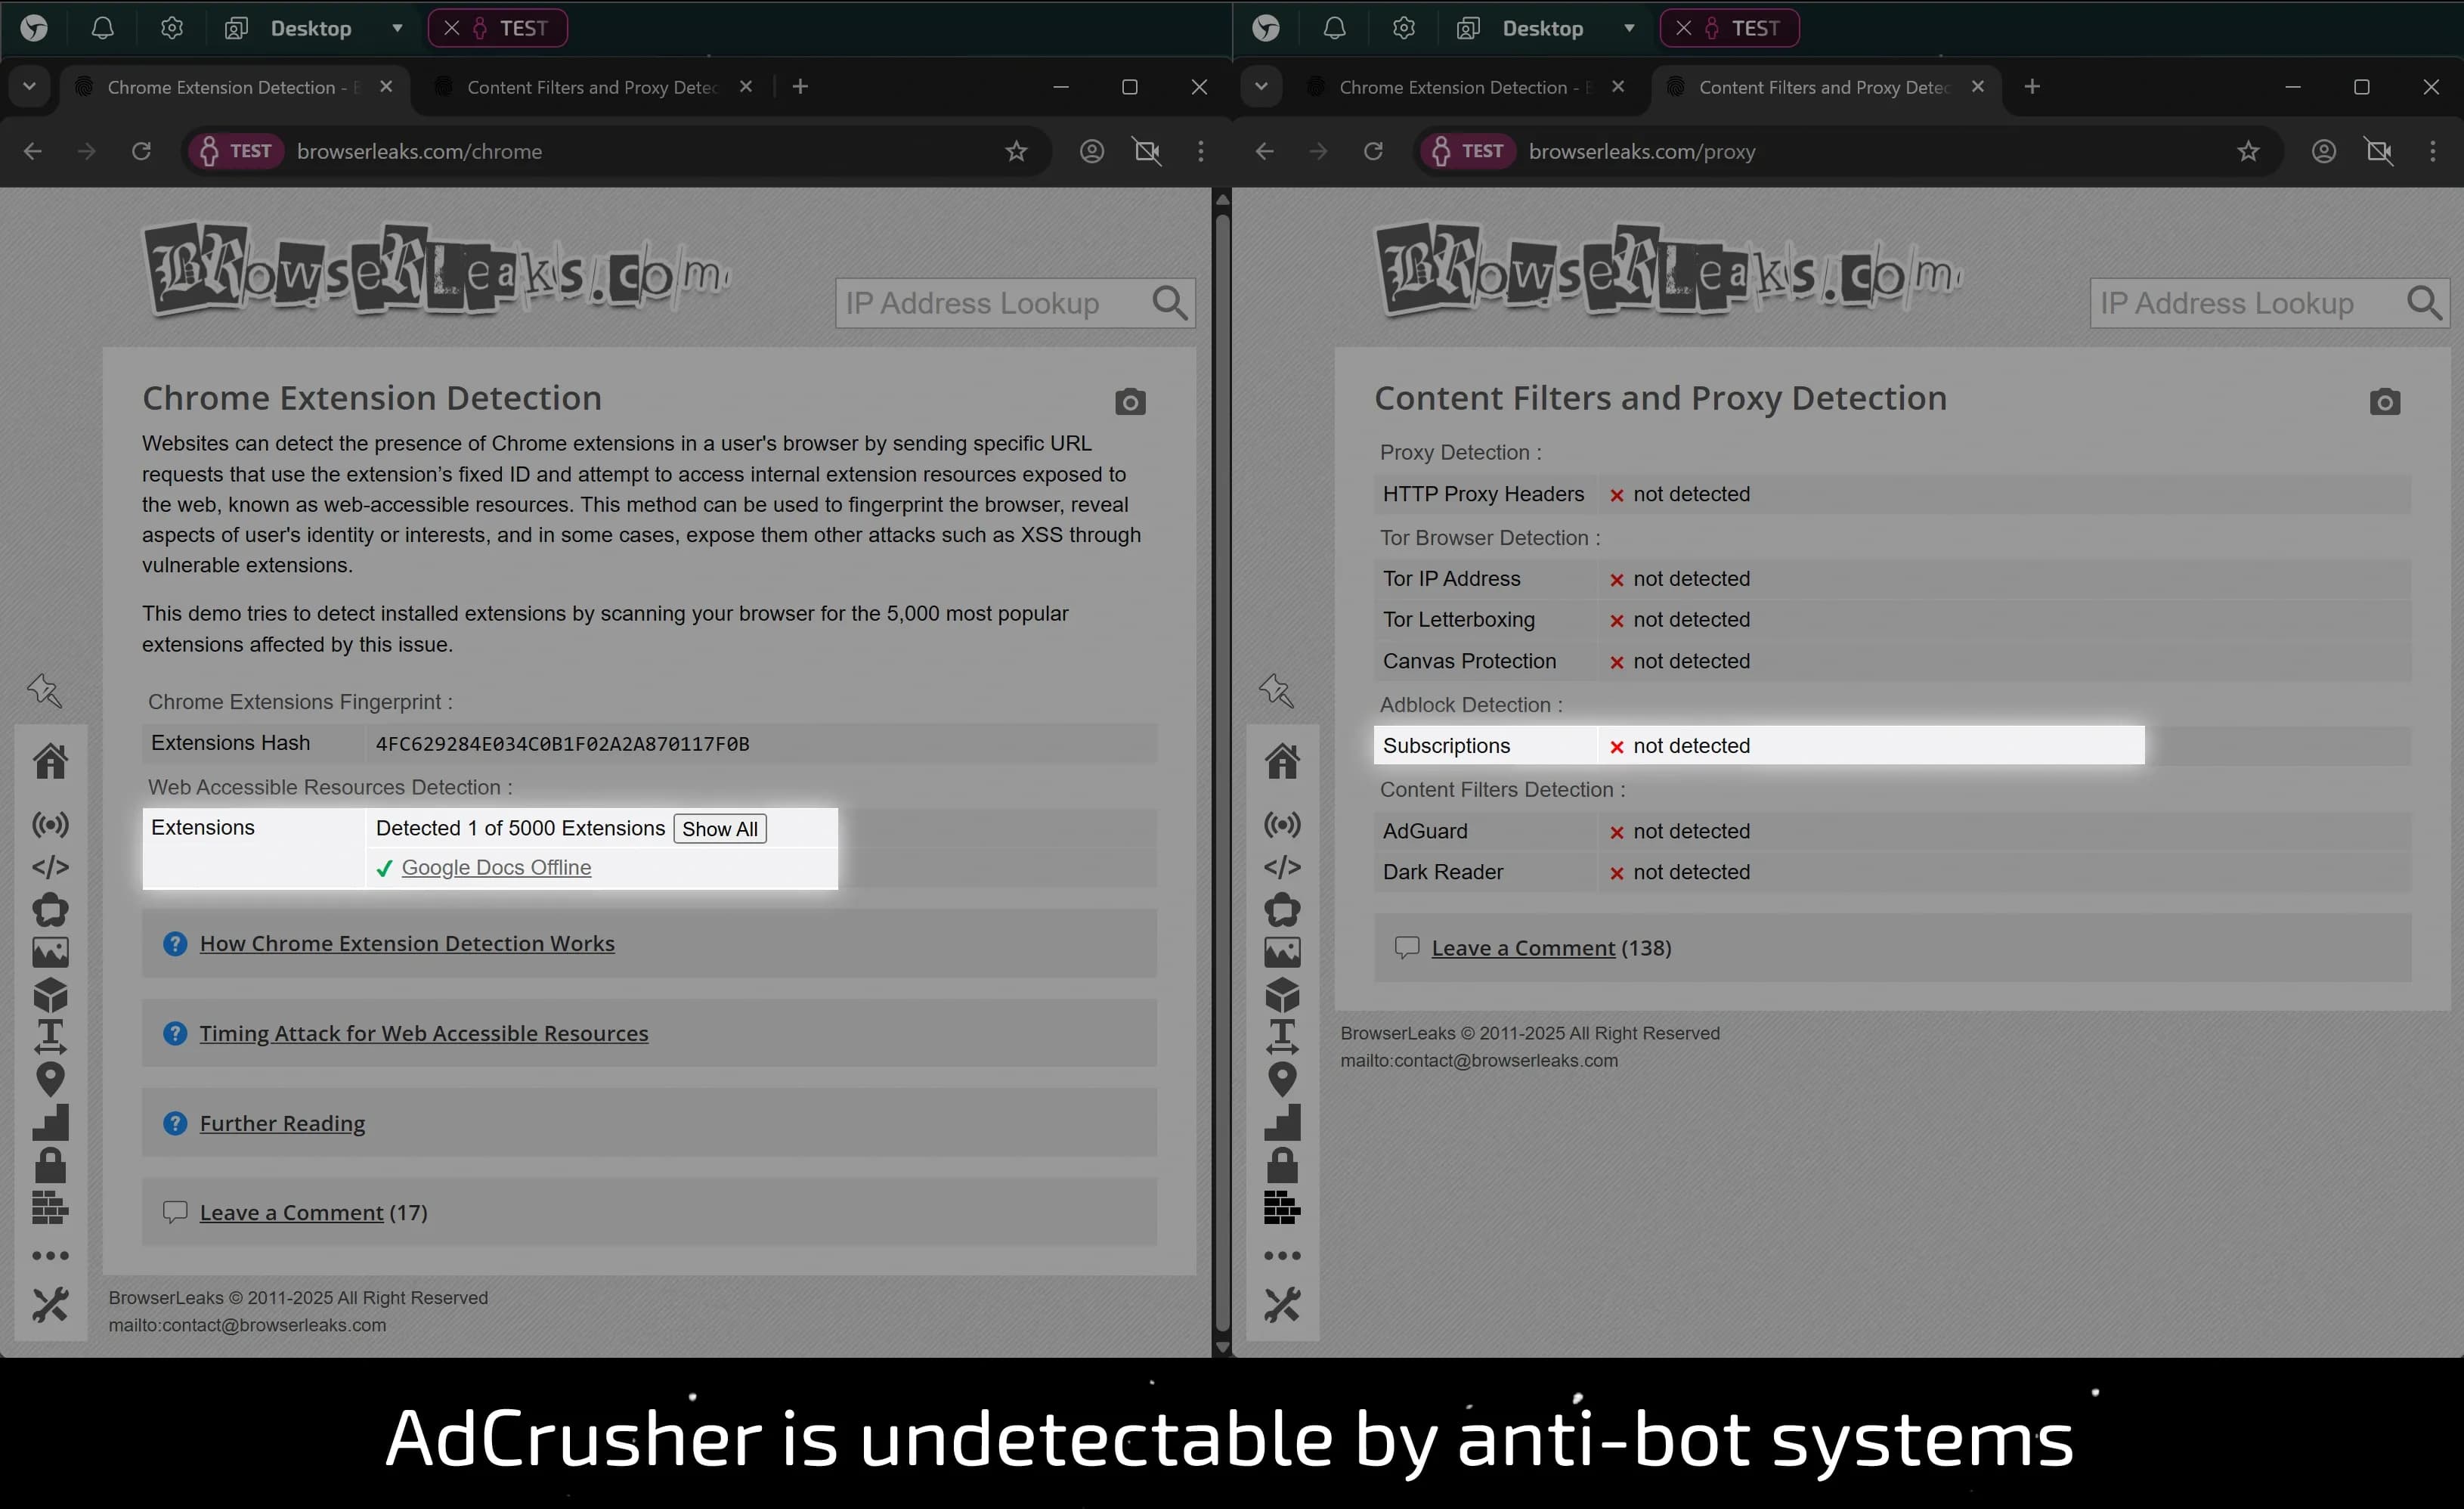Click the bookmark star in browserleaks.com/chrome address bar
Screen dimensions: 2464x1509
[1016, 151]
